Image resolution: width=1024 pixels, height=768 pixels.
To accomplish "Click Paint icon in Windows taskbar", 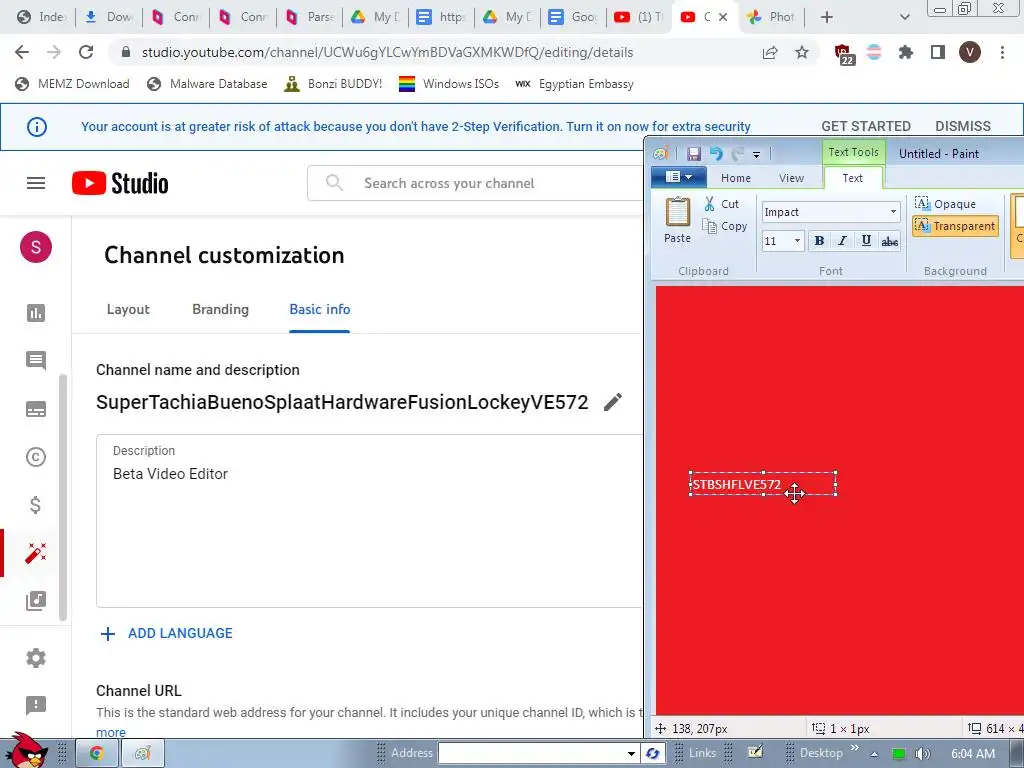I will coord(143,754).
